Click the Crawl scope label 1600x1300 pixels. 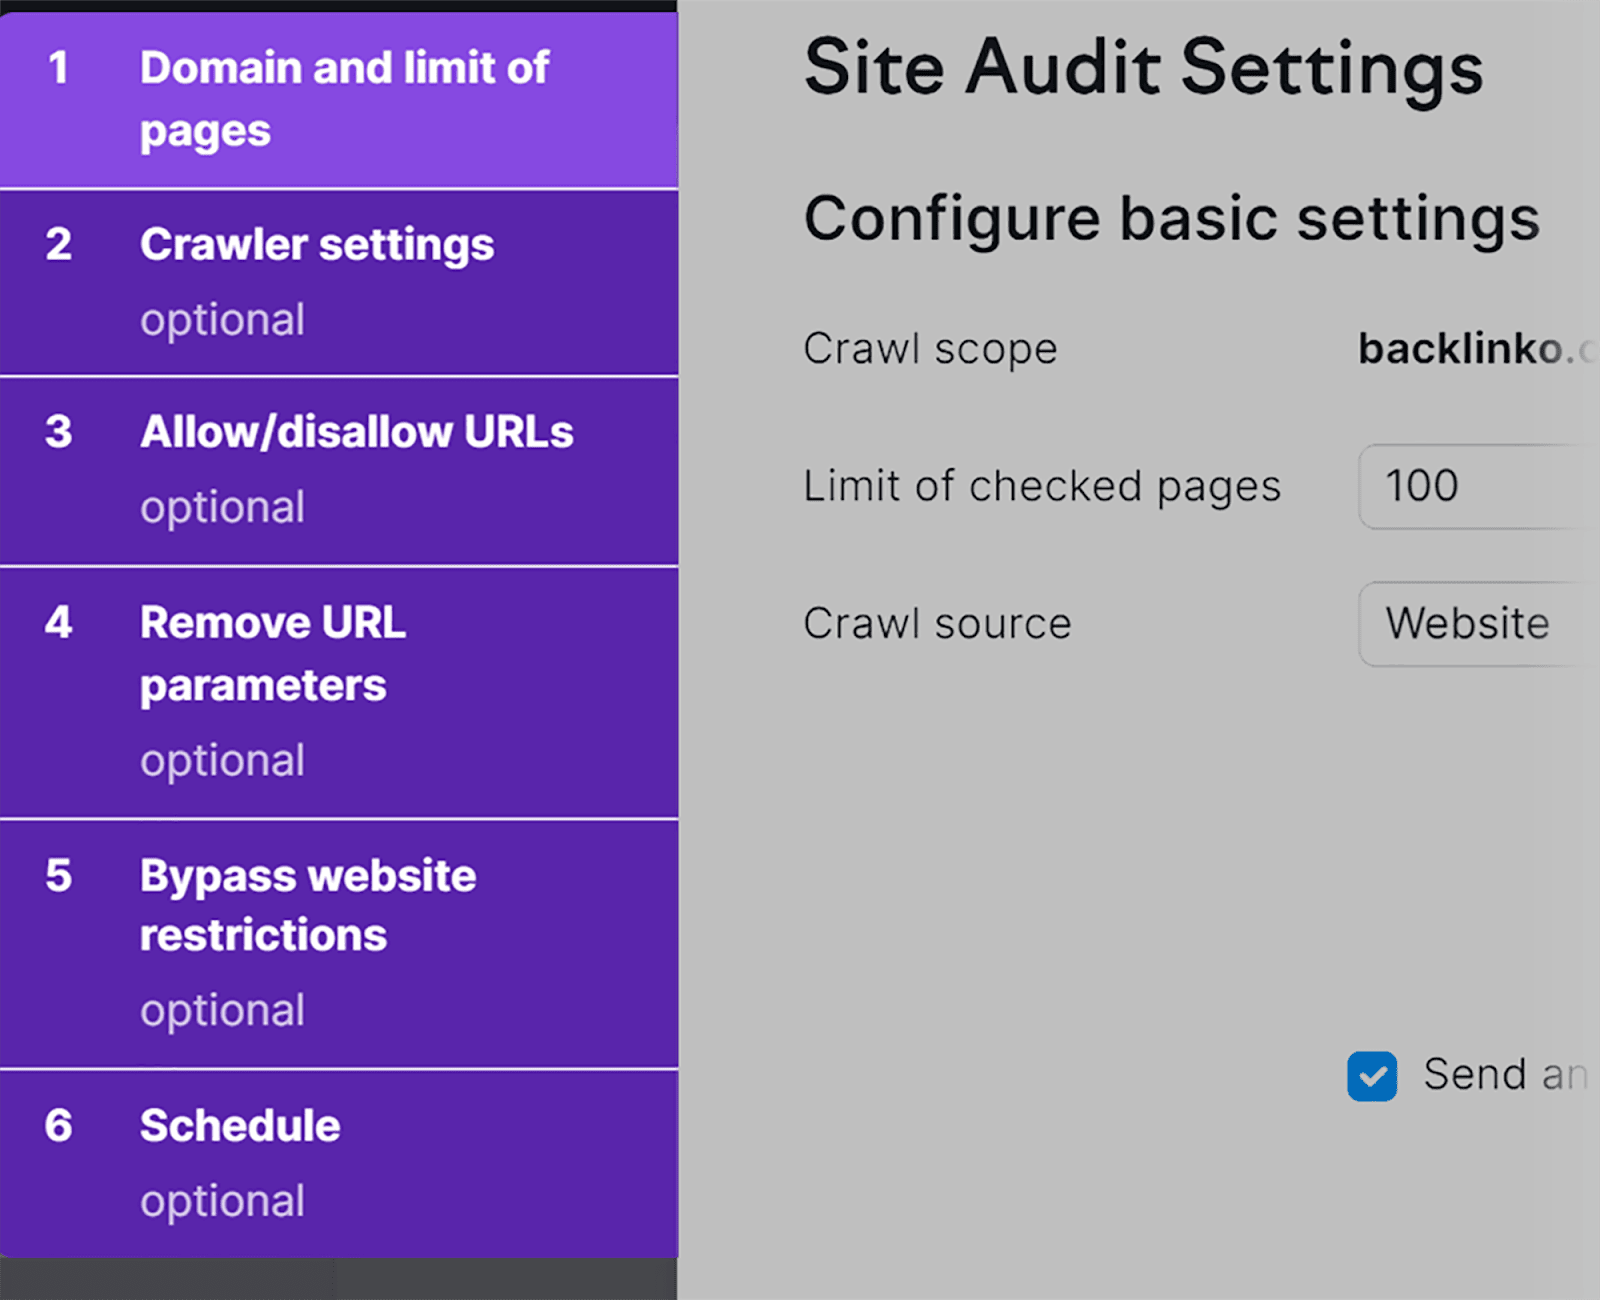pos(930,349)
